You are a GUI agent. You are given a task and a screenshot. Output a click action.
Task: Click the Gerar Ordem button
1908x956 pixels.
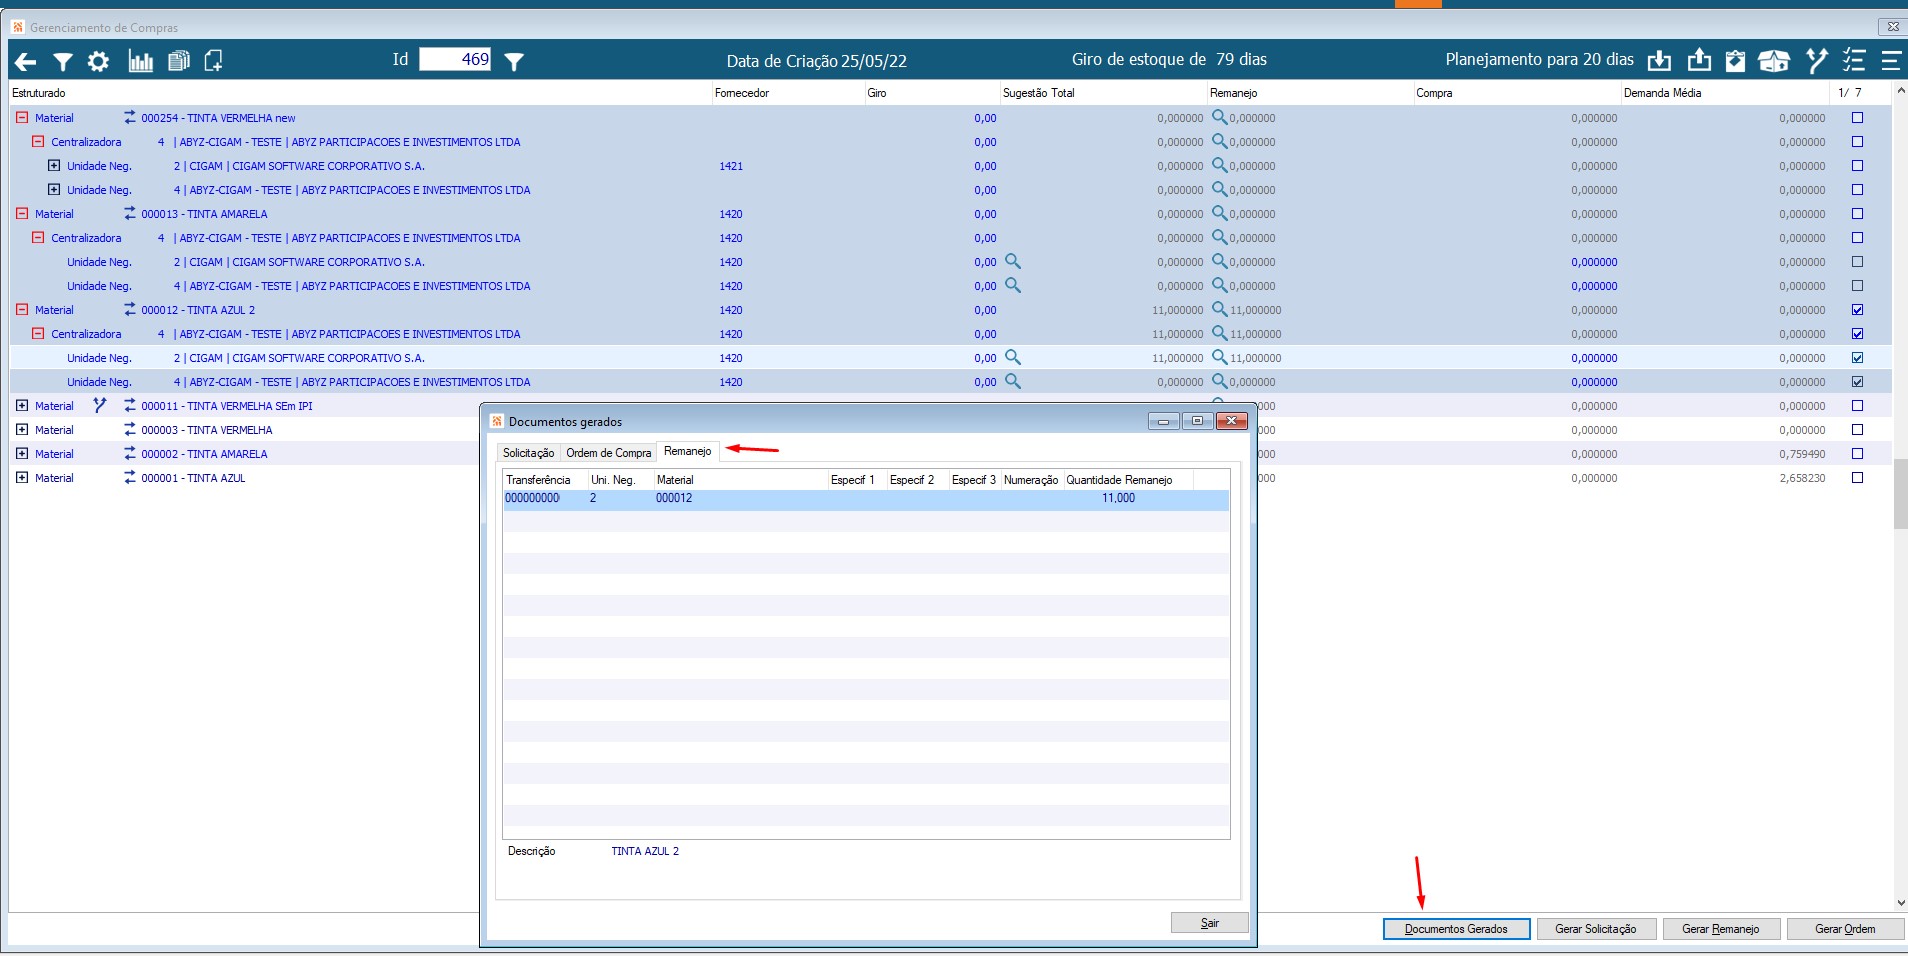click(1845, 929)
